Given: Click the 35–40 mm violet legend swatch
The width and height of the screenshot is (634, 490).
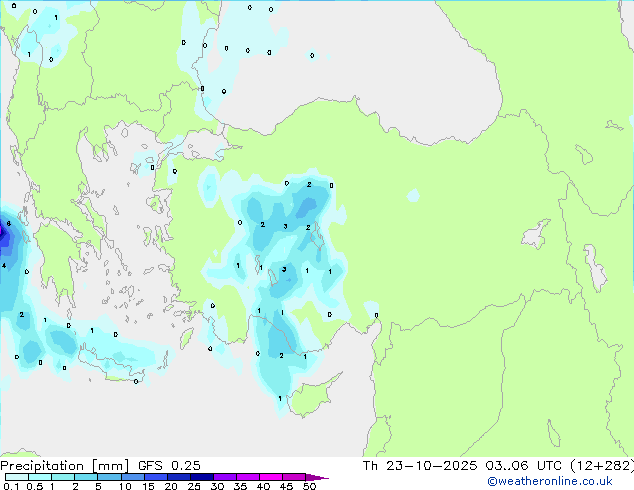Looking at the screenshot, I should pyautogui.click(x=248, y=477).
